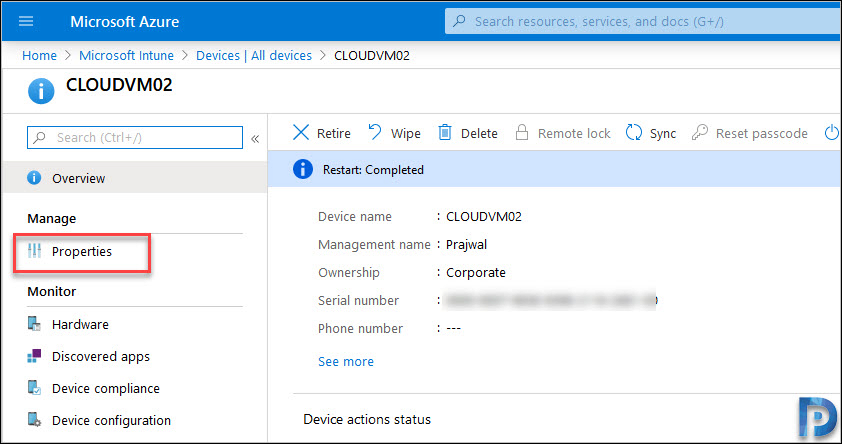Click the power icon at toolbar end
The width and height of the screenshot is (842, 444).
click(x=832, y=132)
